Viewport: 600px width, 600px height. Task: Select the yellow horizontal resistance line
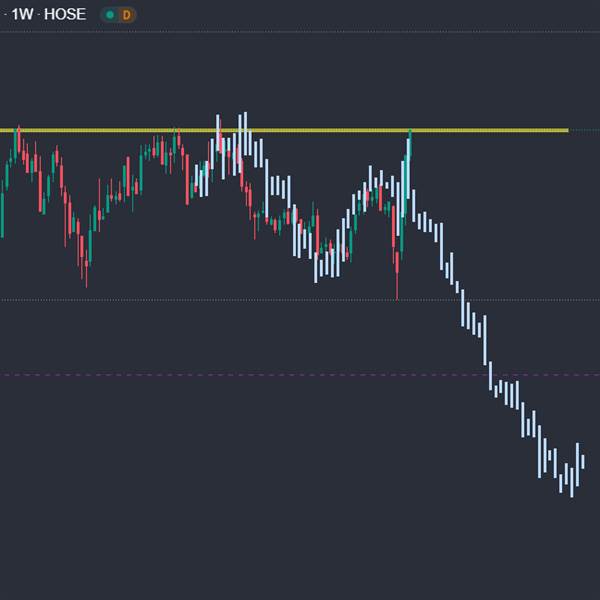click(284, 130)
